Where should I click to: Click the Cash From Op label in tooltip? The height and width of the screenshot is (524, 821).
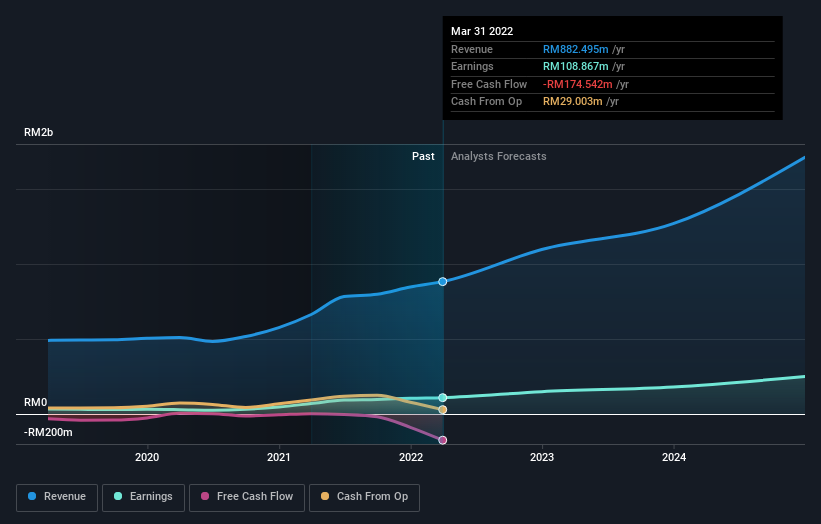tap(486, 102)
